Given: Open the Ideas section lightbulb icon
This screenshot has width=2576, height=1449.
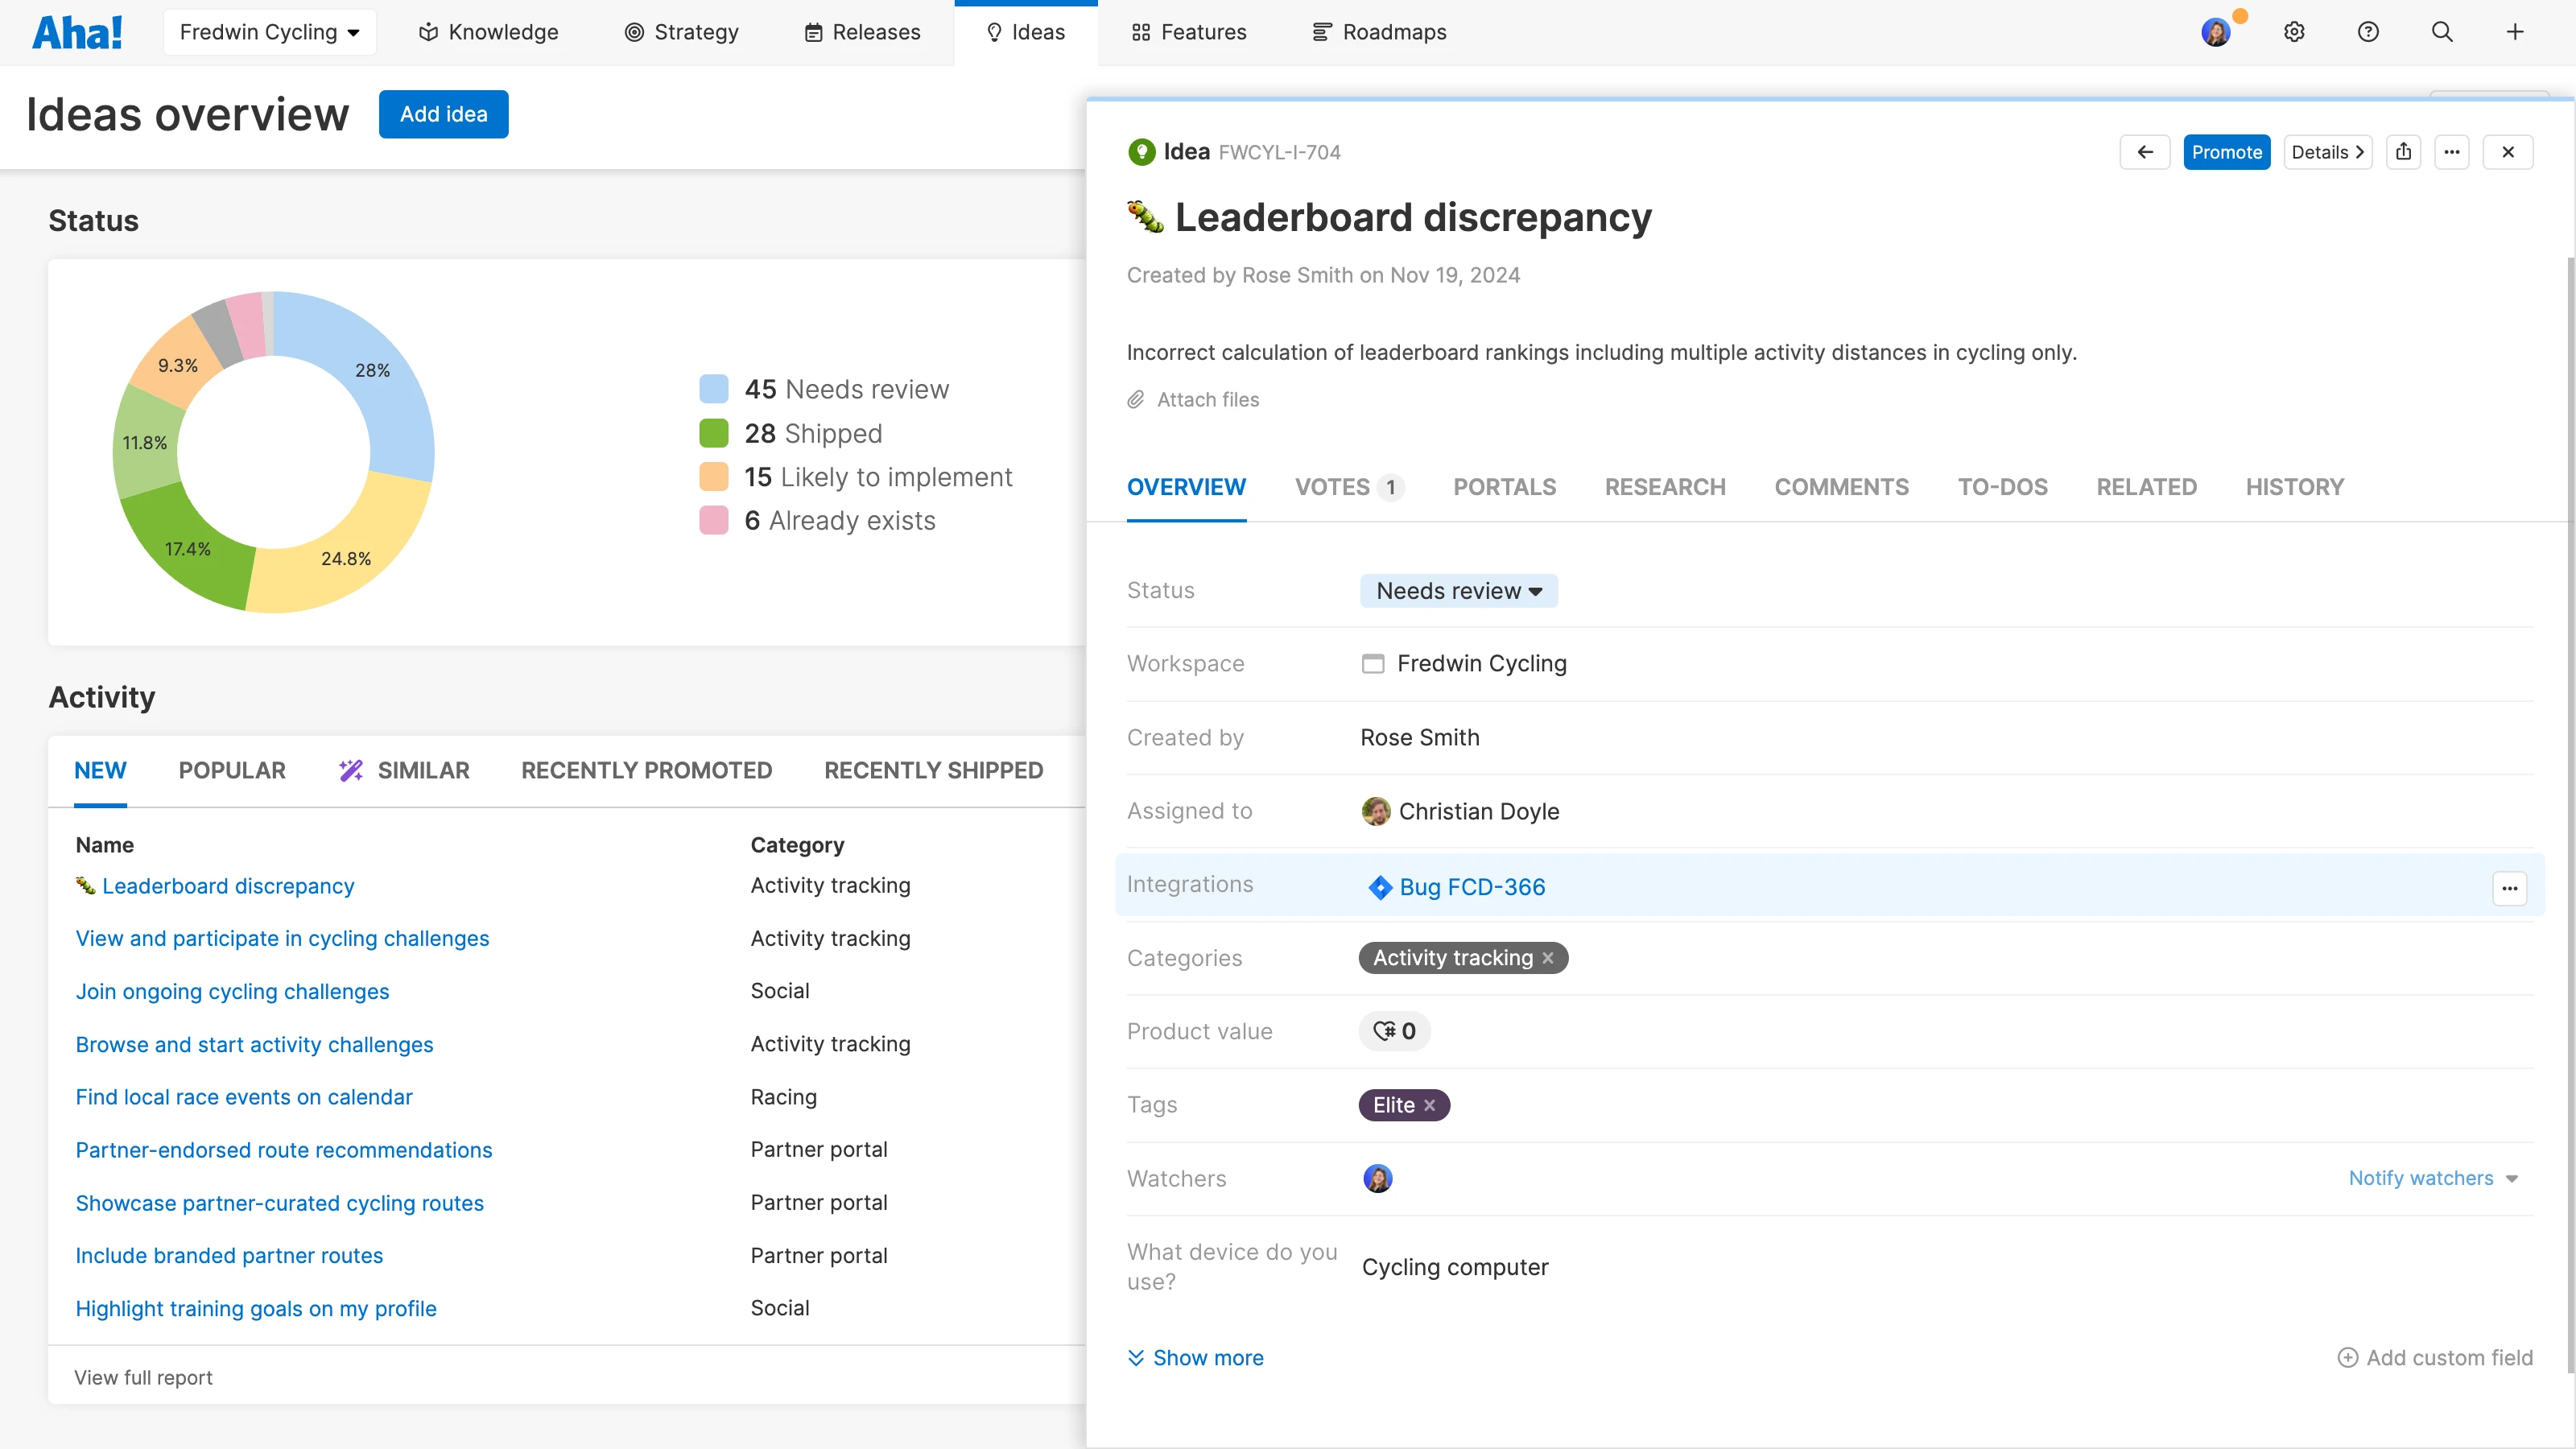Looking at the screenshot, I should [995, 31].
